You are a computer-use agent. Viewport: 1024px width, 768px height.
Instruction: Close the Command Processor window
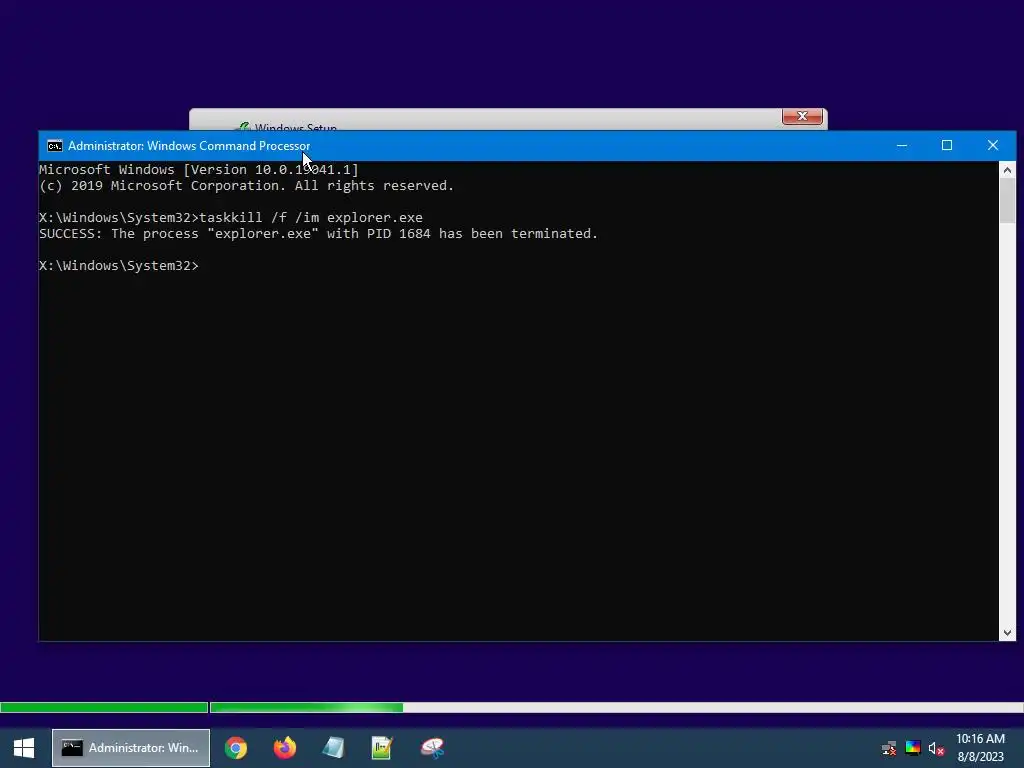coord(993,146)
